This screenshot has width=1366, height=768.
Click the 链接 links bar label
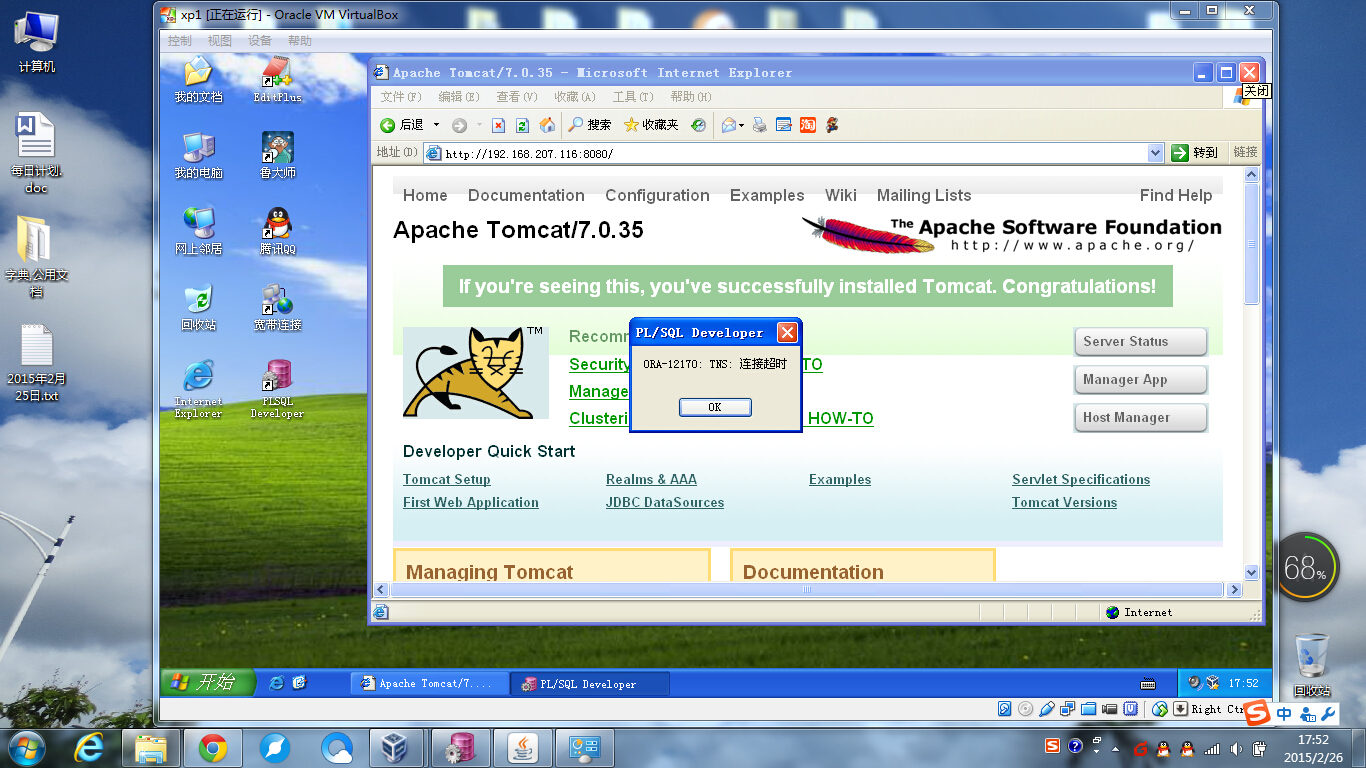pyautogui.click(x=1245, y=152)
